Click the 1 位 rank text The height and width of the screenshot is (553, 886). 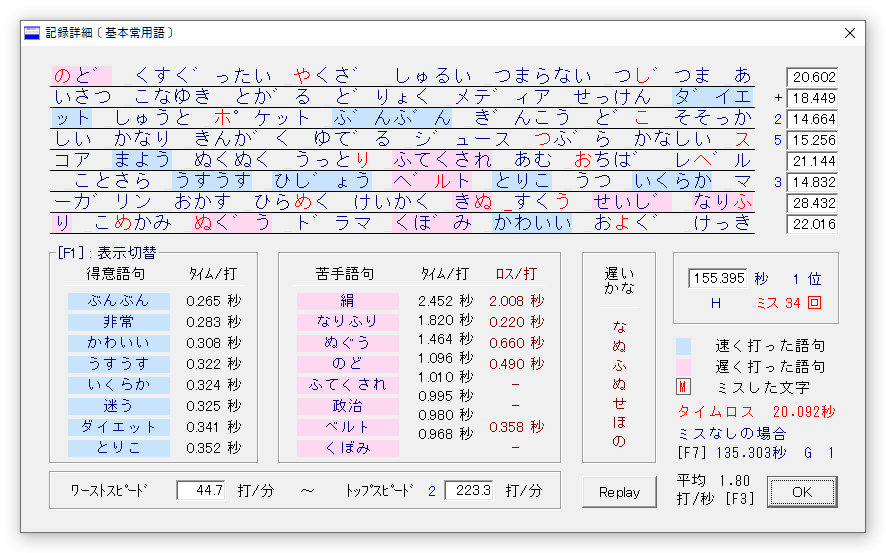coord(807,279)
